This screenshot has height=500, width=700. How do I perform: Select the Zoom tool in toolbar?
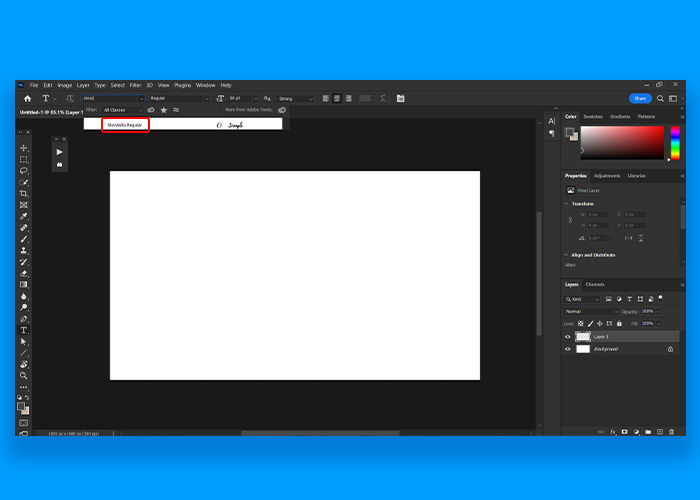point(24,375)
